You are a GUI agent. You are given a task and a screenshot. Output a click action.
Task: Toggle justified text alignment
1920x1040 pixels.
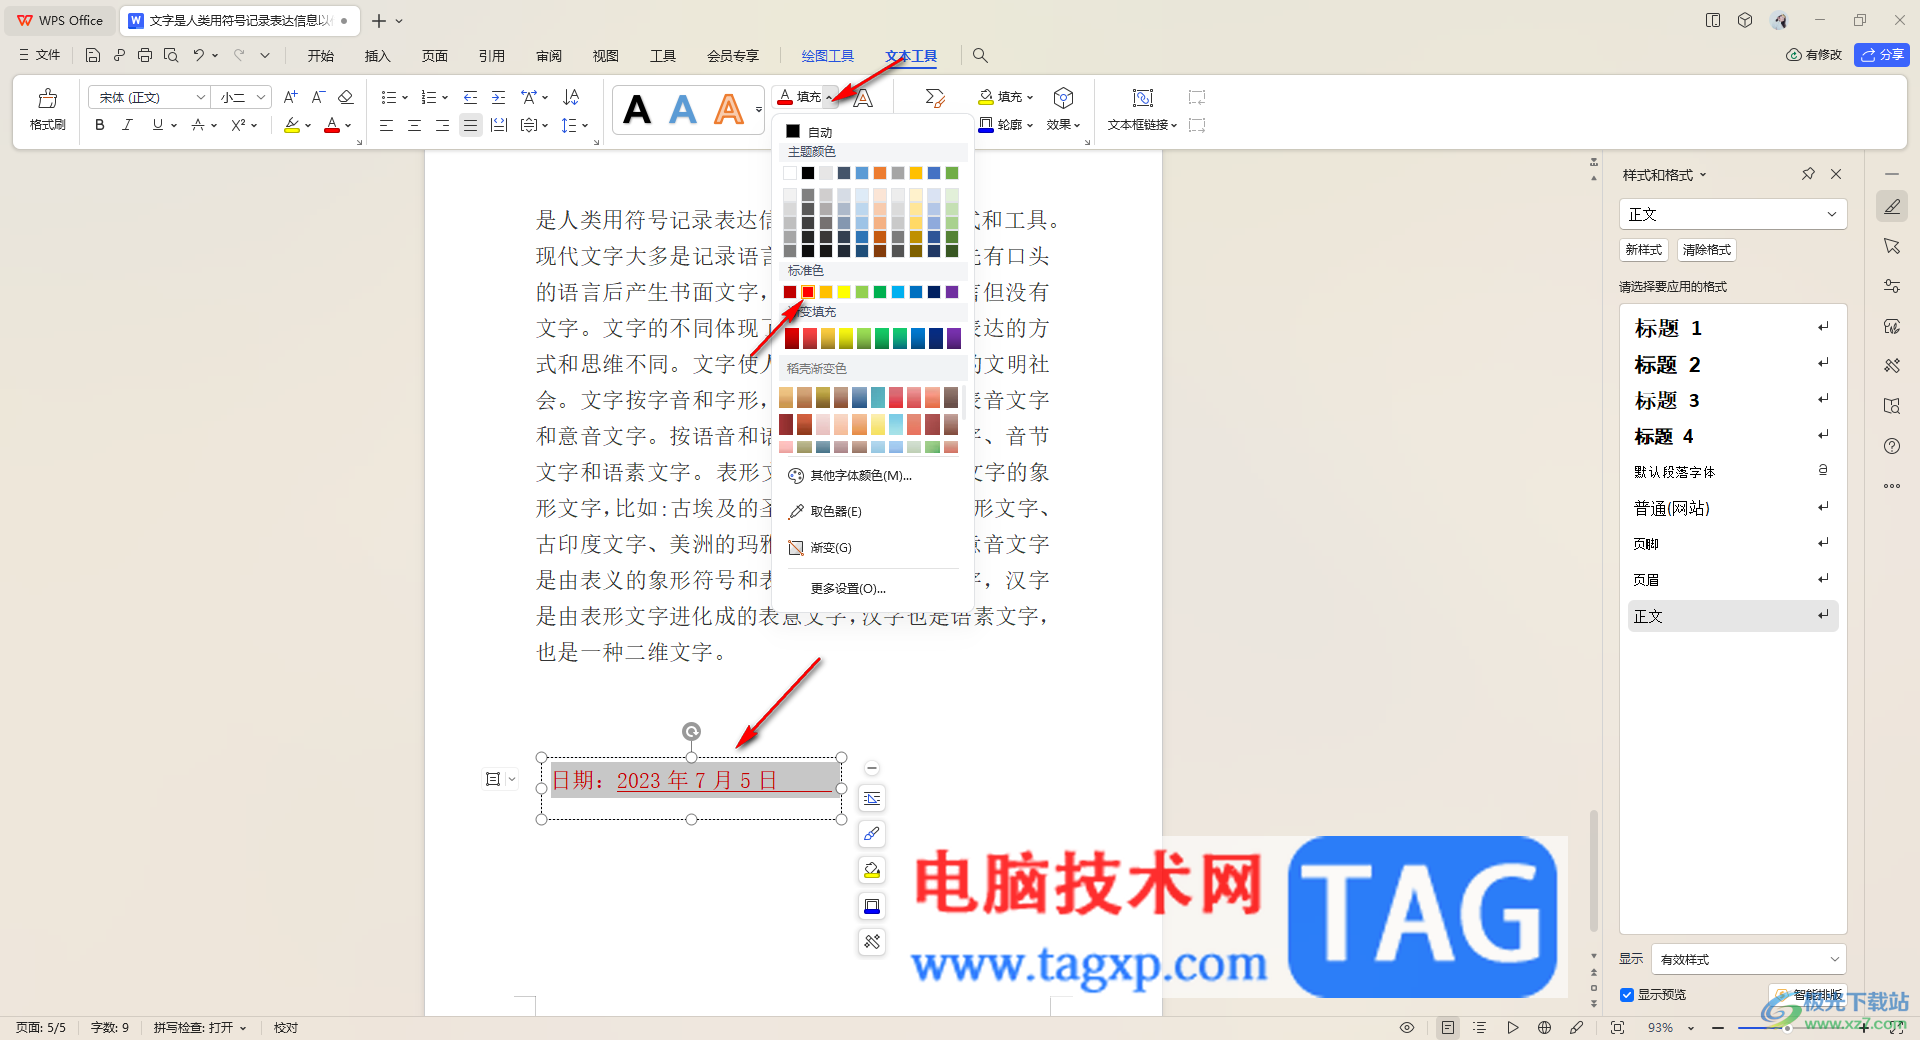tap(470, 125)
